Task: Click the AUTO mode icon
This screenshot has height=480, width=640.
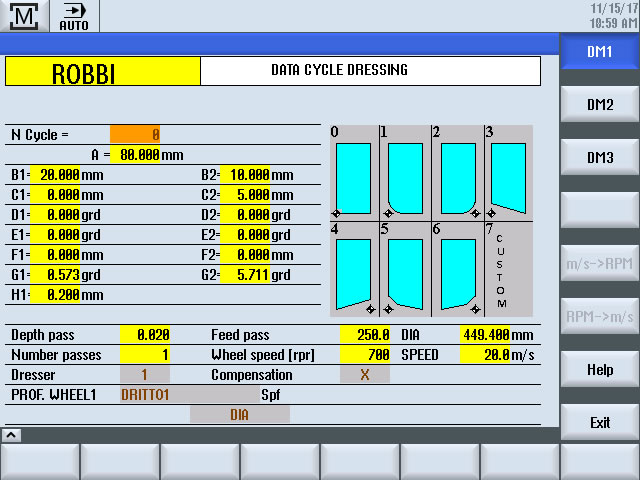Action: coord(74,16)
